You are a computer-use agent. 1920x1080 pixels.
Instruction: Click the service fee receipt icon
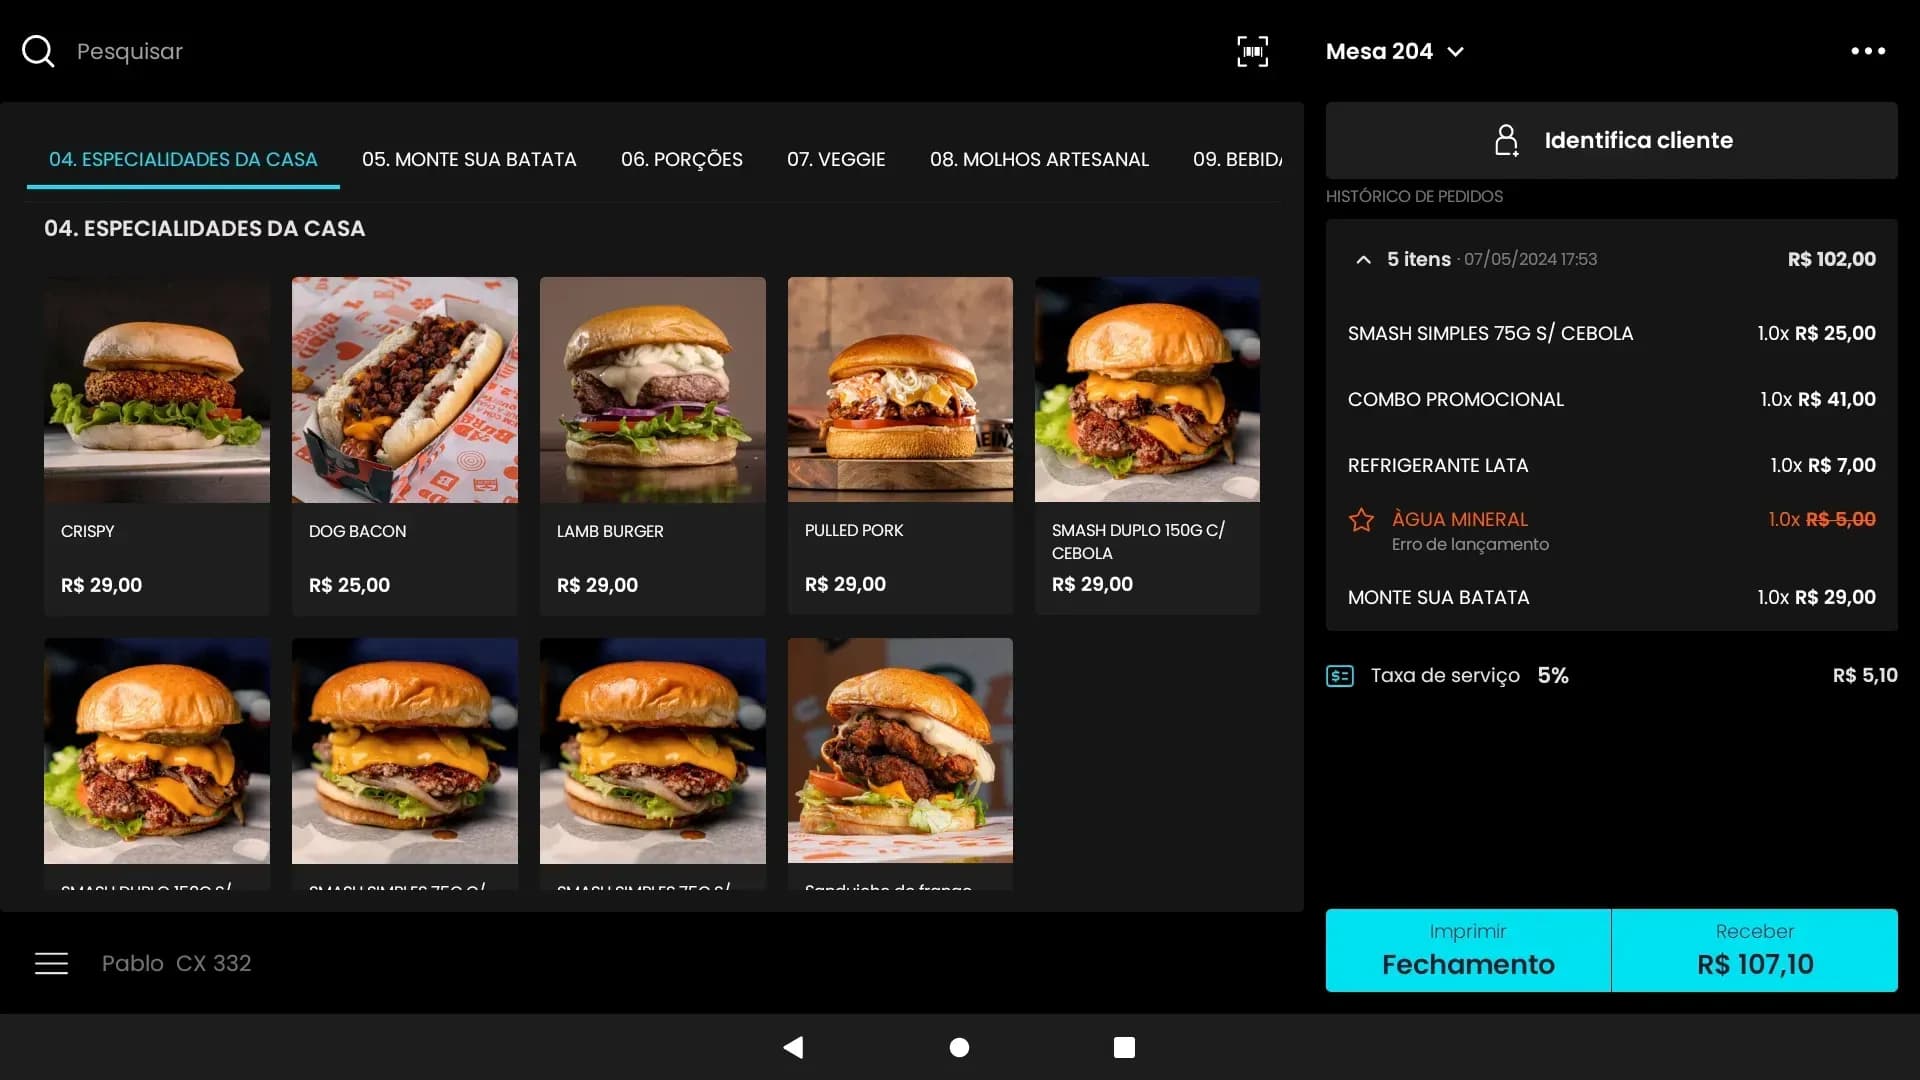(x=1339, y=676)
